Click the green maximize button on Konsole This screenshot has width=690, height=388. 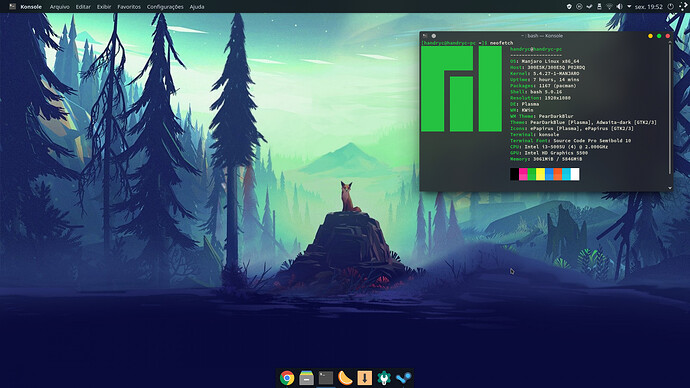pos(659,36)
